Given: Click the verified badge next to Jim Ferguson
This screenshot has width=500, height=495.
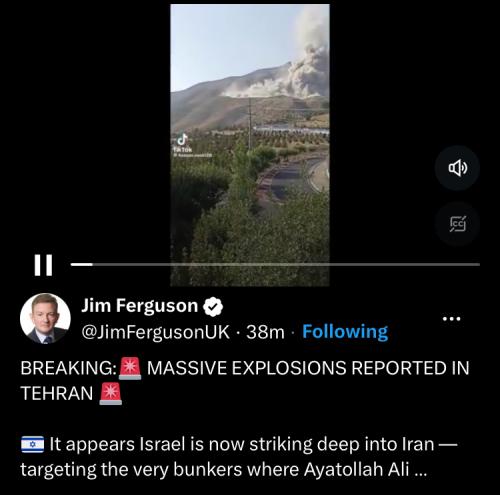Looking at the screenshot, I should pos(213,306).
